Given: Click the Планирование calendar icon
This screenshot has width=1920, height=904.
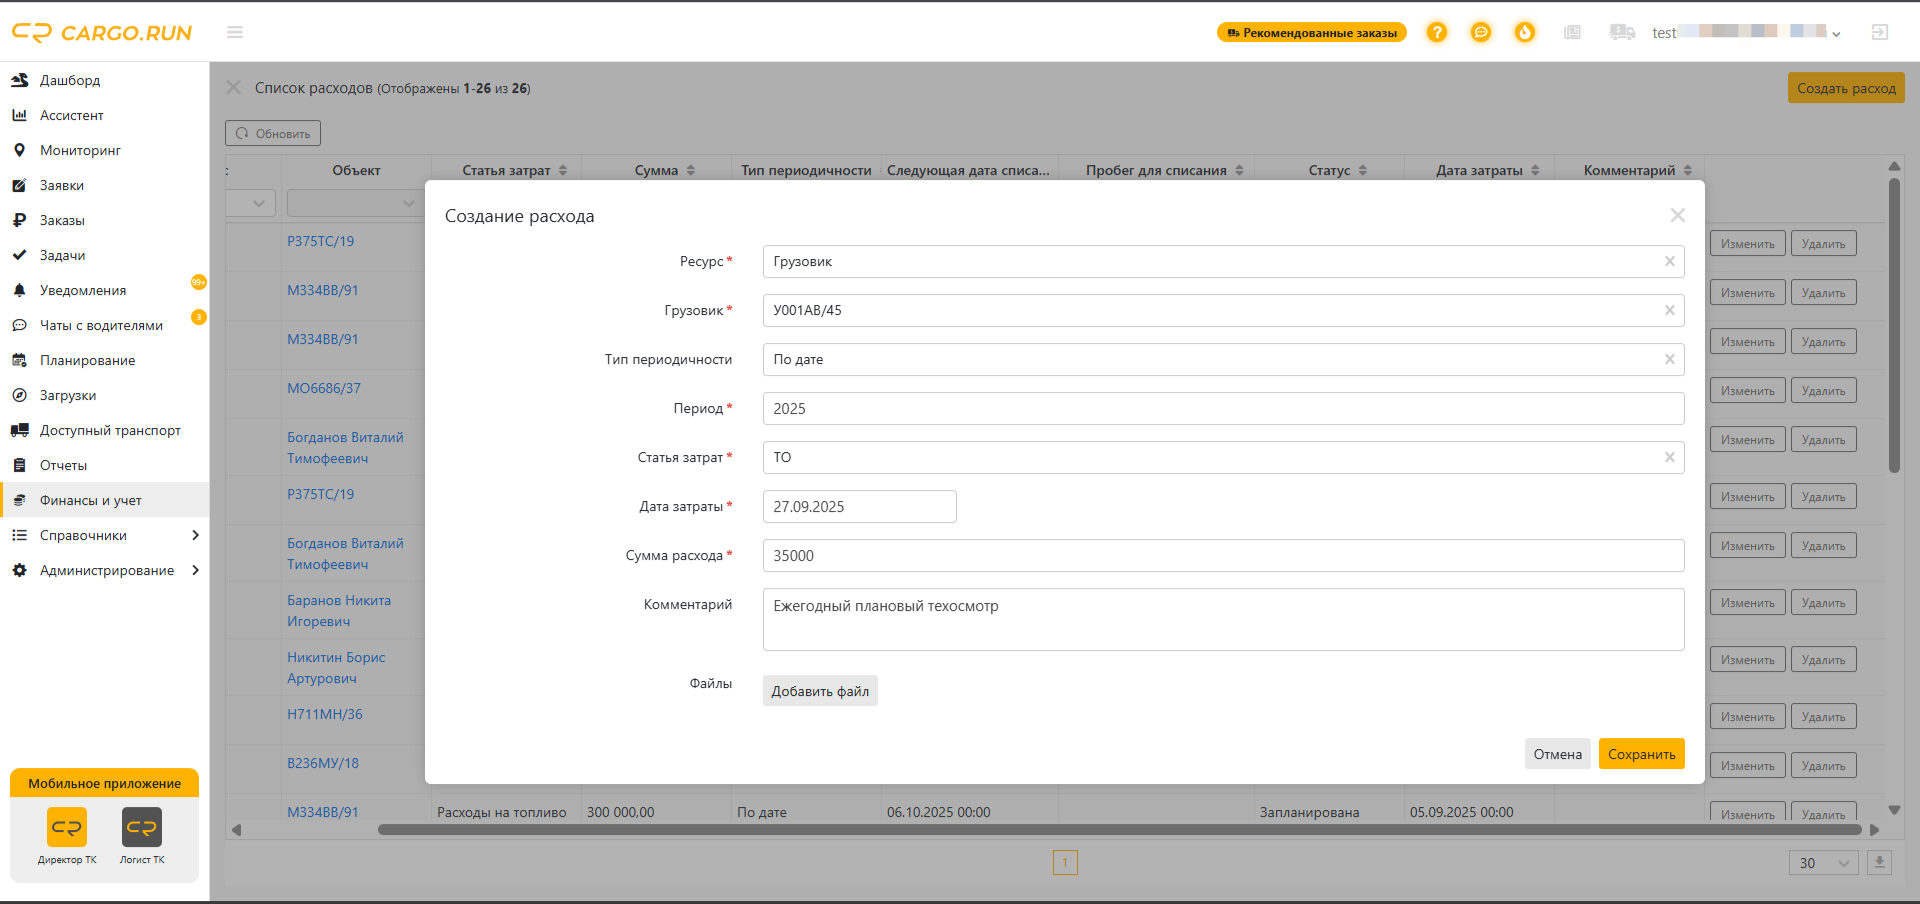Looking at the screenshot, I should pyautogui.click(x=19, y=360).
